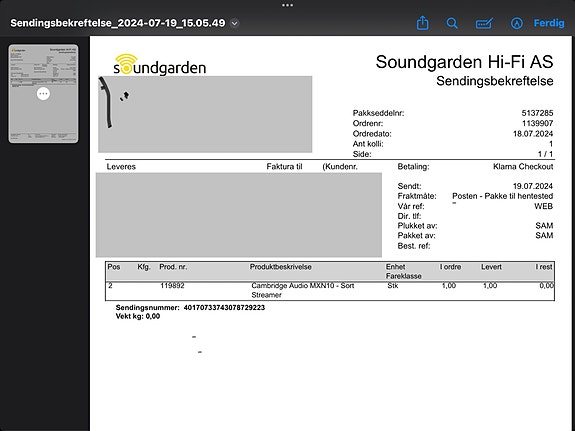
Task: Tap the grey redacted block under Leveres
Action: click(x=239, y=215)
